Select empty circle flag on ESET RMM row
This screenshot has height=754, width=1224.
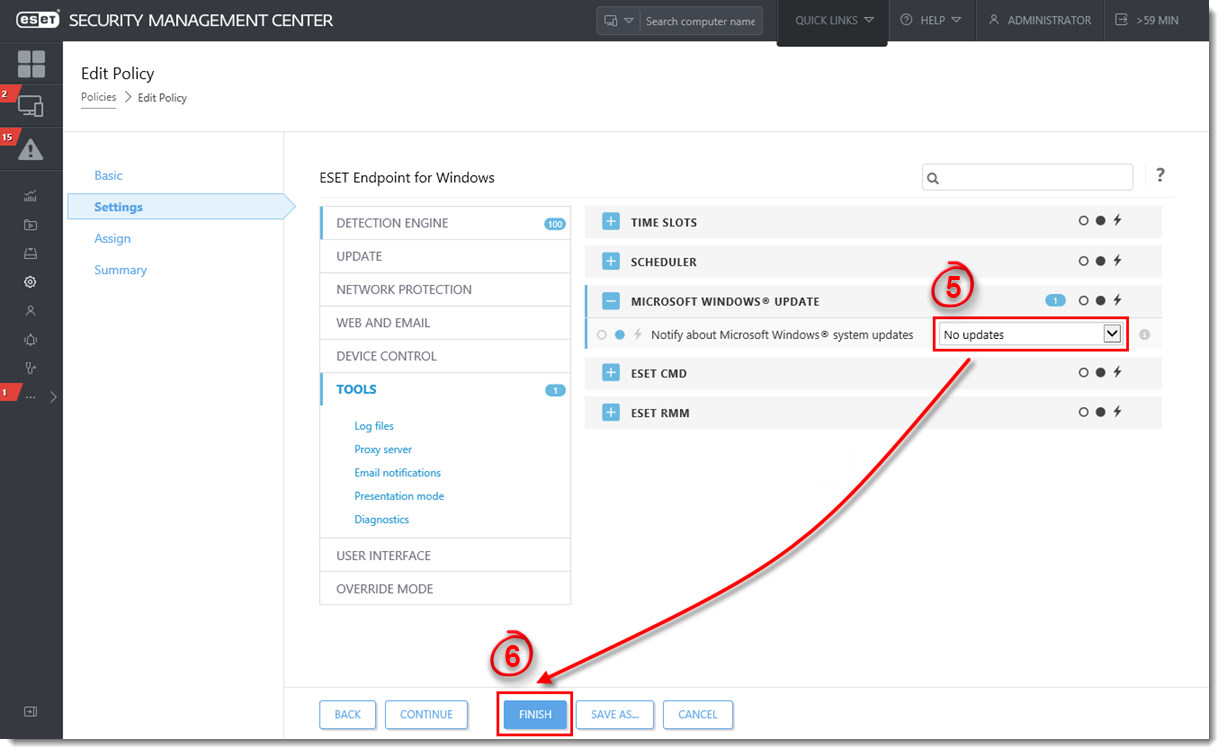(x=1083, y=412)
